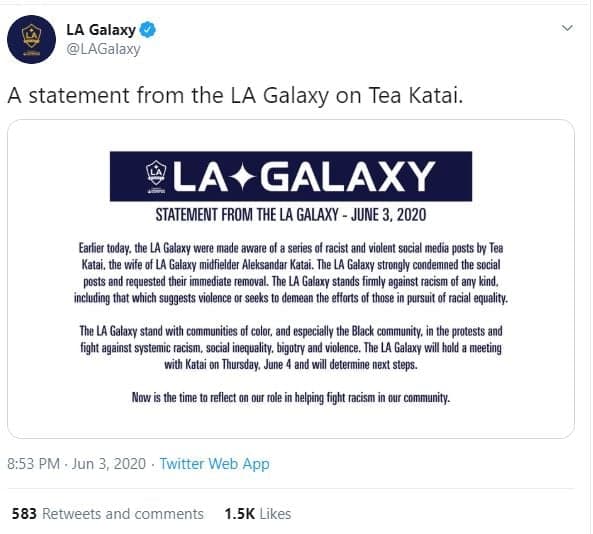Expand the tweet options chevron
Viewport: 593px width, 534px height.
[567, 28]
